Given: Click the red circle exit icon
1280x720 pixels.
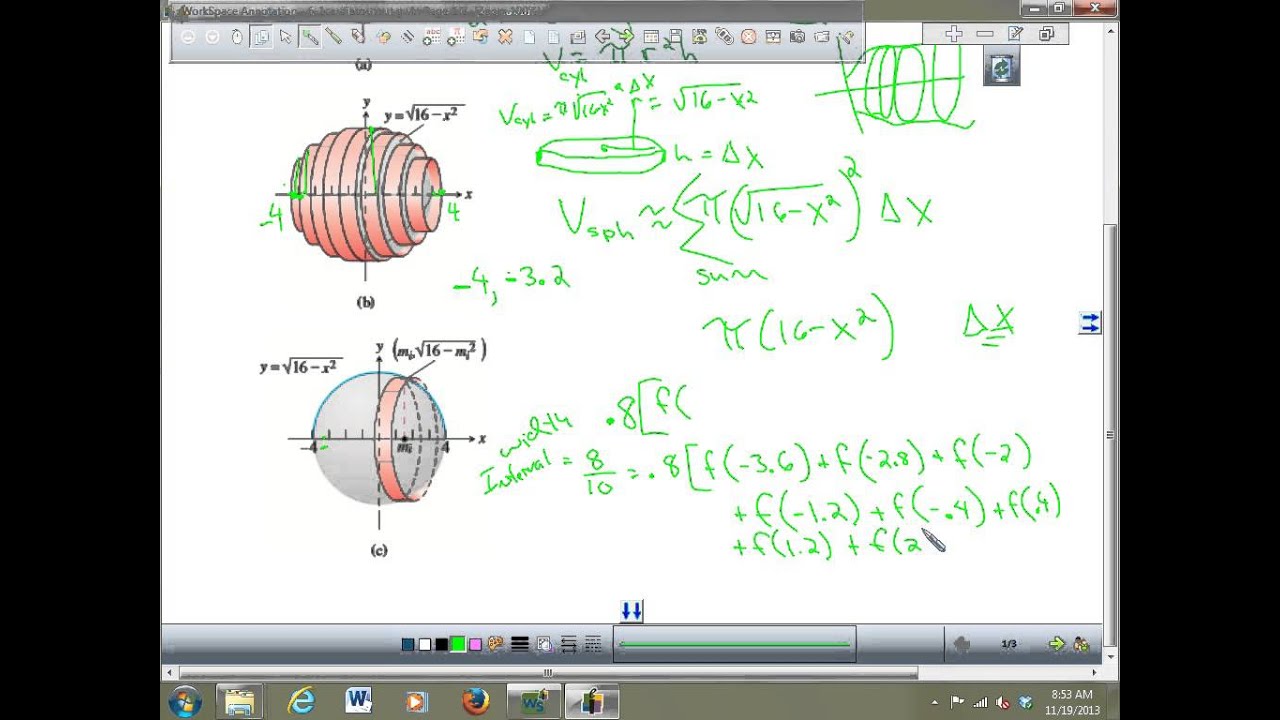Looking at the screenshot, I should pyautogui.click(x=748, y=37).
